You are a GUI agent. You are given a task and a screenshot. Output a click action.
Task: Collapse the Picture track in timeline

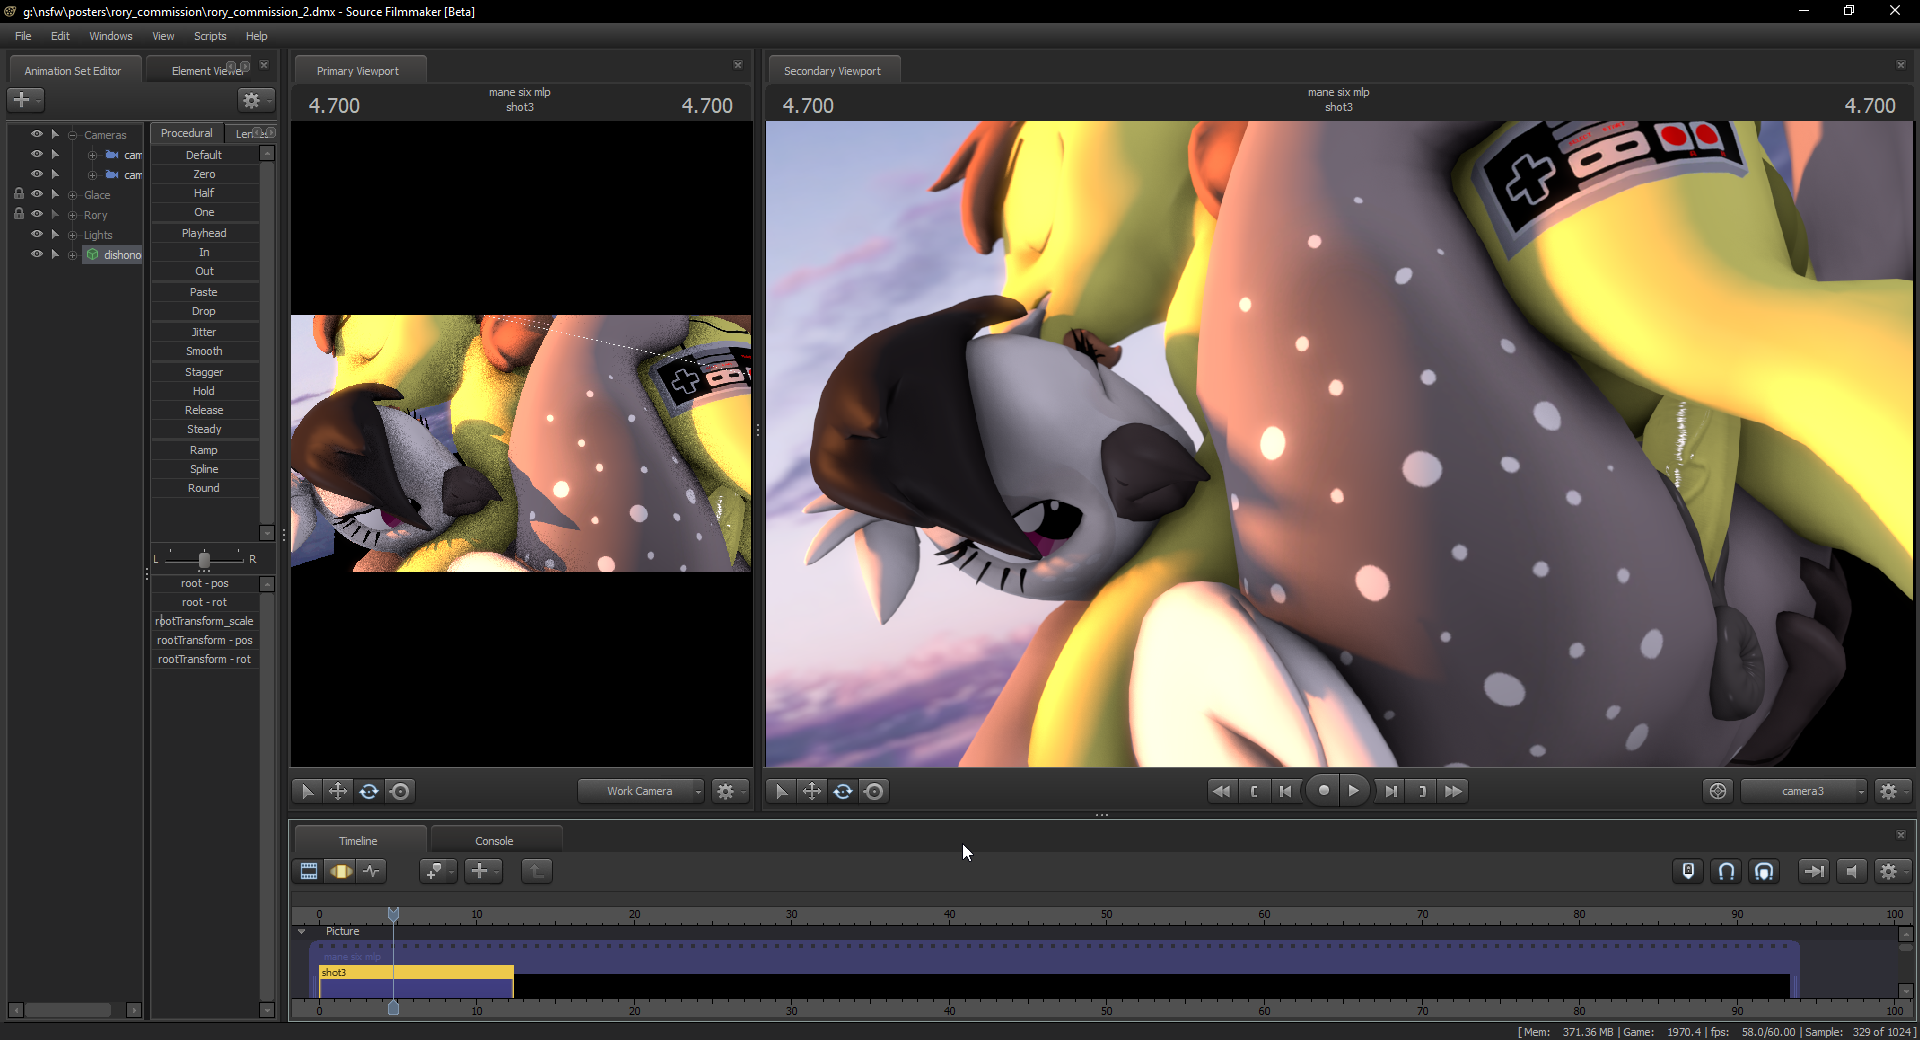click(x=302, y=931)
